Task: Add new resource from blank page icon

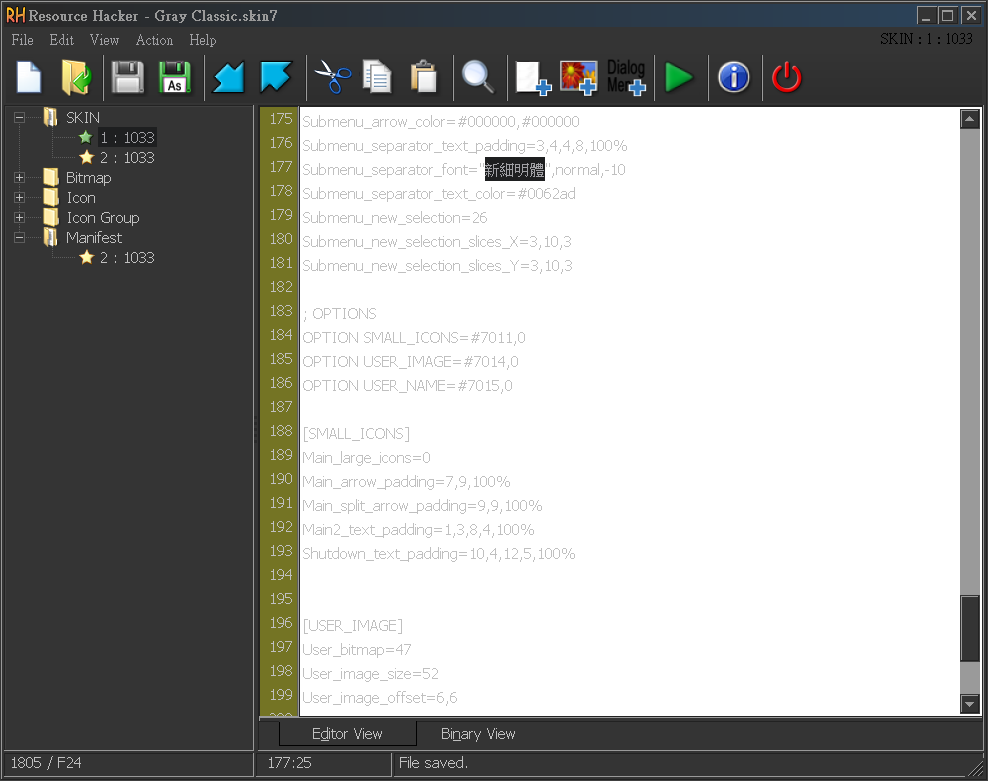Action: tap(533, 78)
